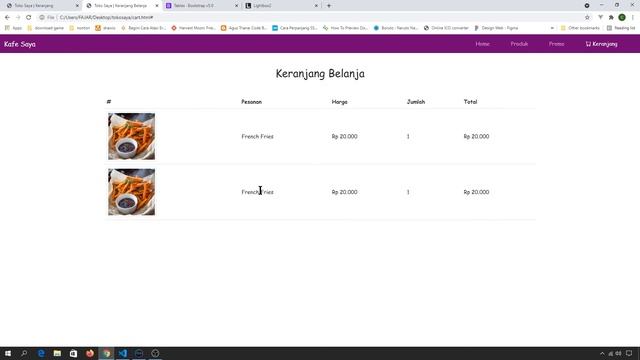
Task: Open the Design Web Figma bookmark
Action: tap(496, 28)
